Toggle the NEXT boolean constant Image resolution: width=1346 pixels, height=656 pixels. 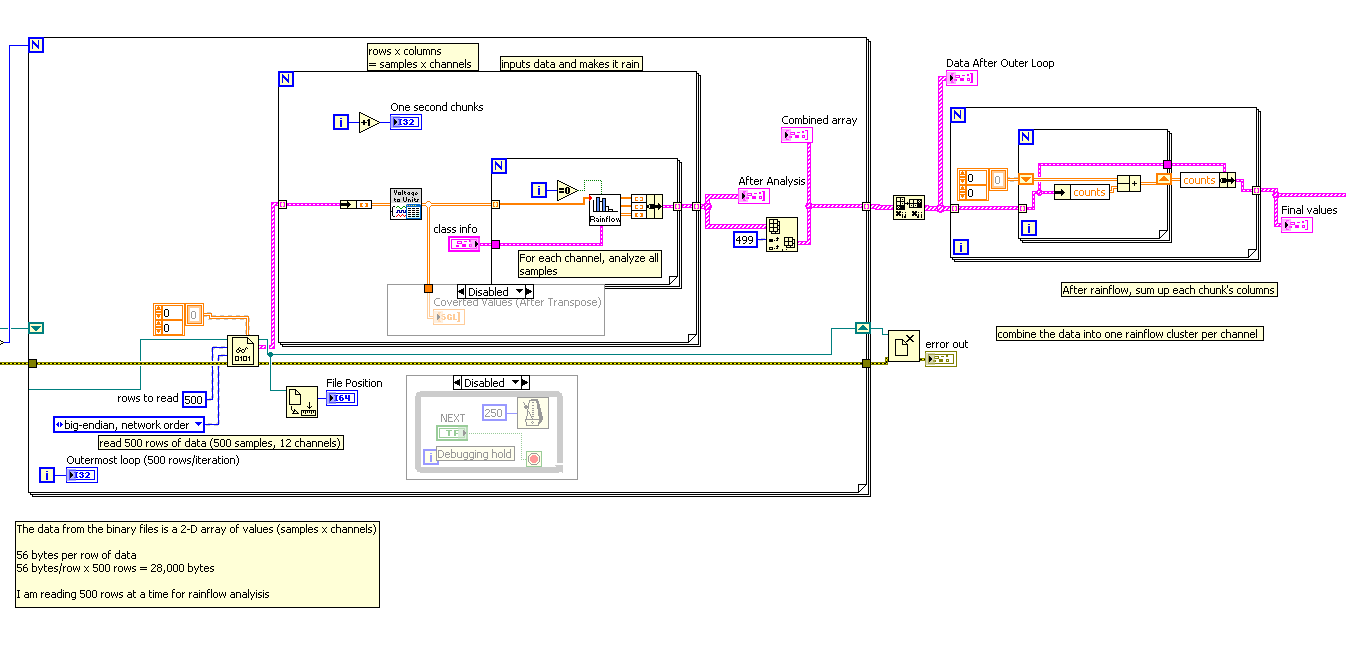tap(450, 432)
